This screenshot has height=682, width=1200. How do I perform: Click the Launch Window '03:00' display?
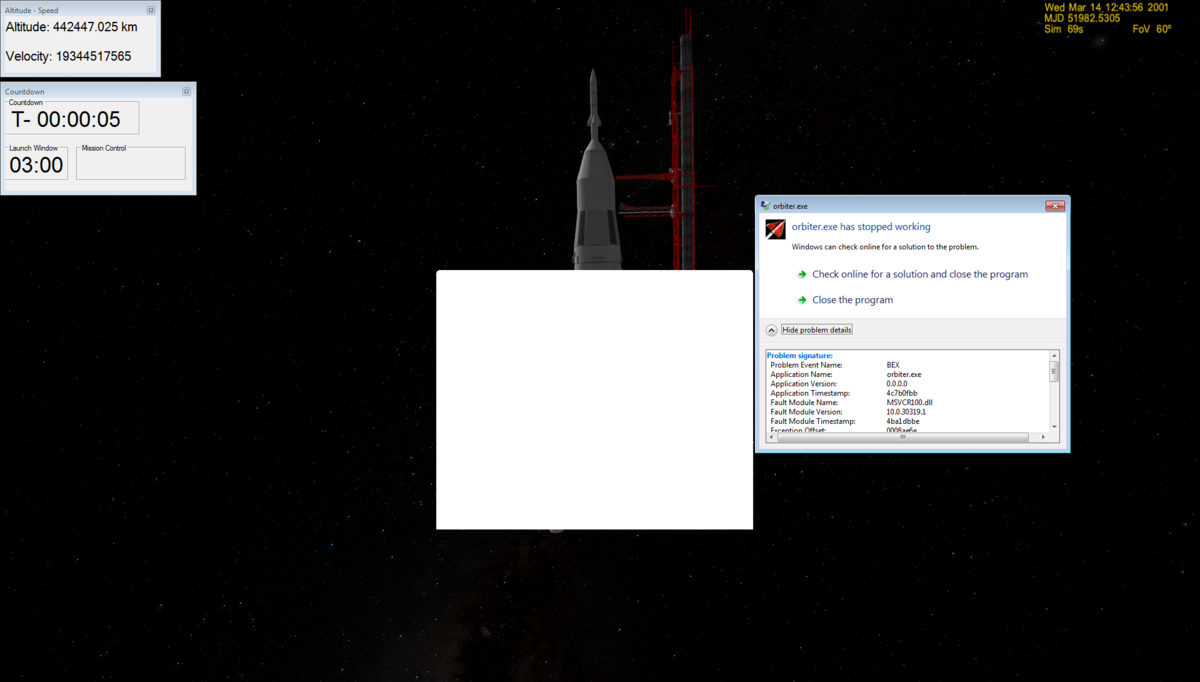point(36,165)
